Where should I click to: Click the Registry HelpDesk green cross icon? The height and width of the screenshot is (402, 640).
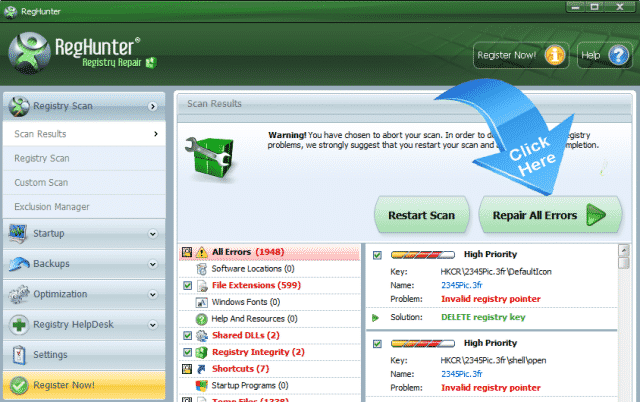(x=18, y=324)
